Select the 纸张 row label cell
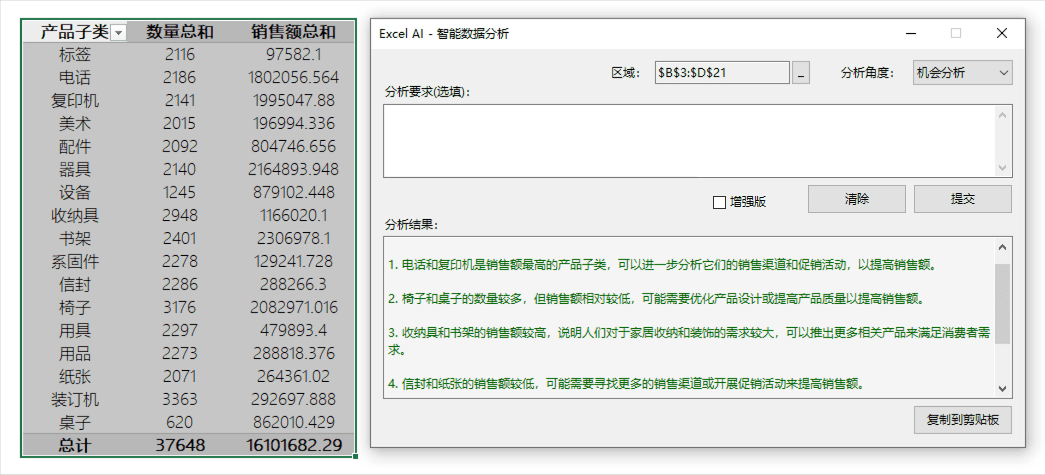The image size is (1045, 475). pyautogui.click(x=75, y=376)
